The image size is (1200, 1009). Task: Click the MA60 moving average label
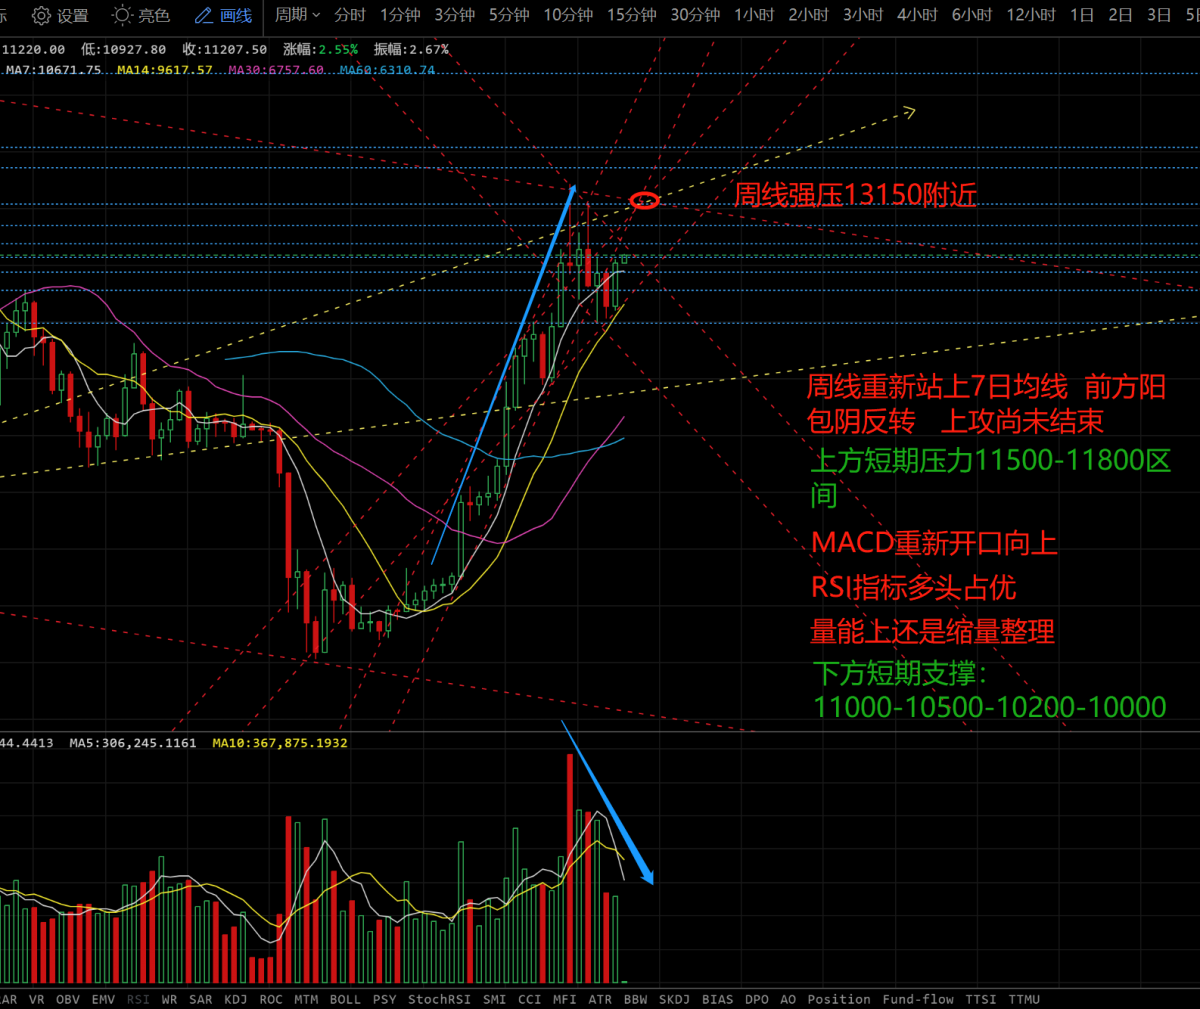pyautogui.click(x=387, y=70)
